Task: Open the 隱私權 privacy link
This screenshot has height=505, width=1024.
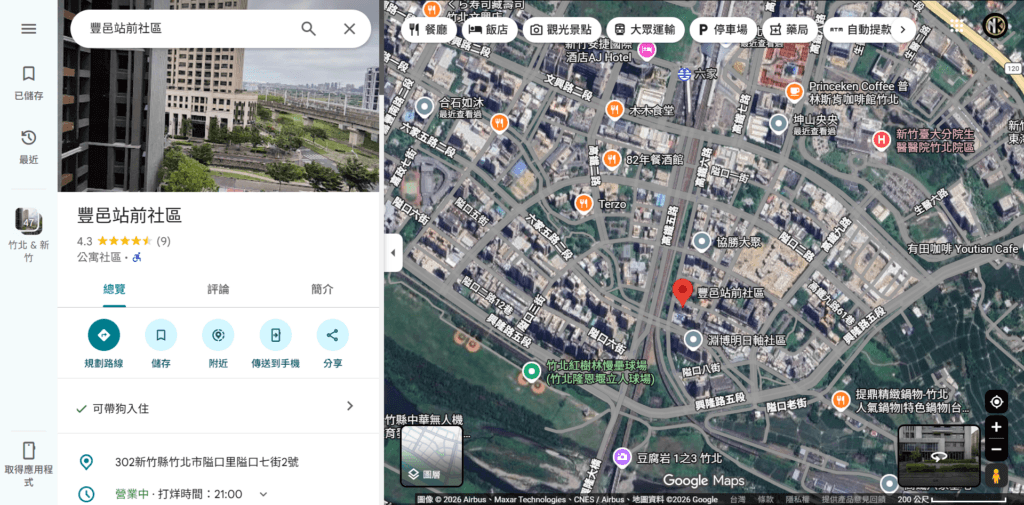Action: [x=798, y=500]
